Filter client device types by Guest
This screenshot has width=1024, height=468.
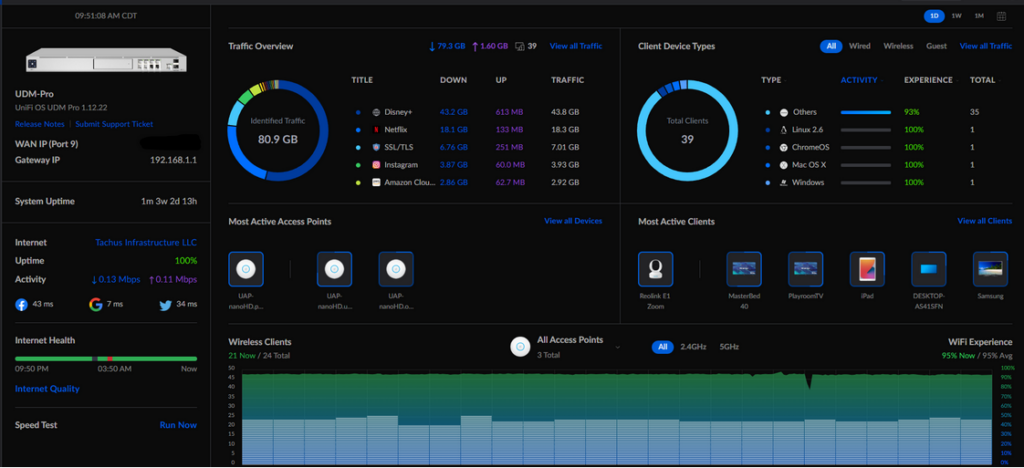point(936,46)
